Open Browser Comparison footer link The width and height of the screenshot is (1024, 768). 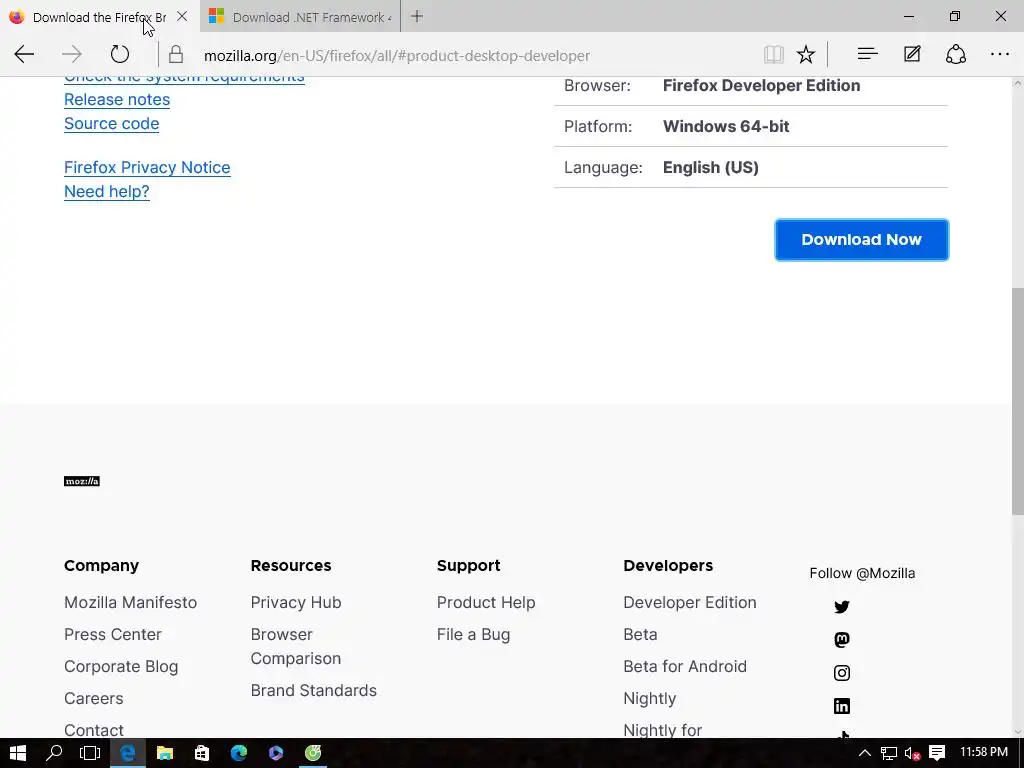296,646
